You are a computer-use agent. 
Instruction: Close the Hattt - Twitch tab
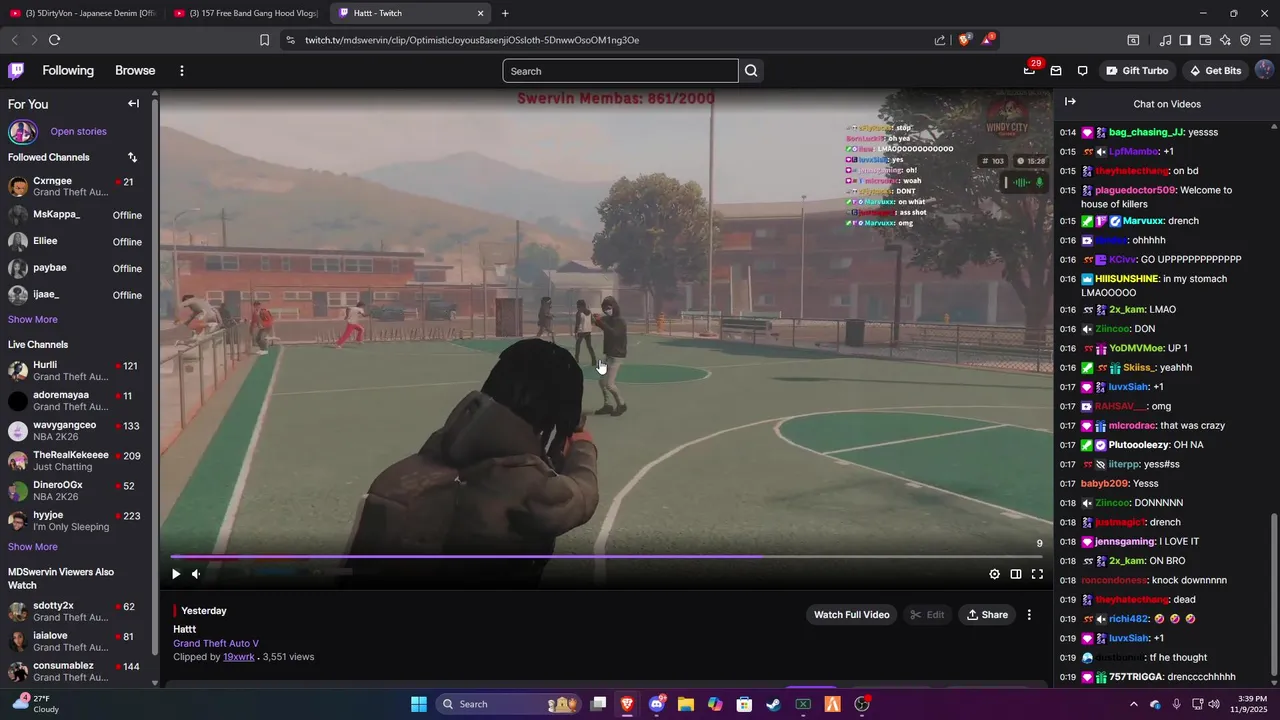point(480,13)
